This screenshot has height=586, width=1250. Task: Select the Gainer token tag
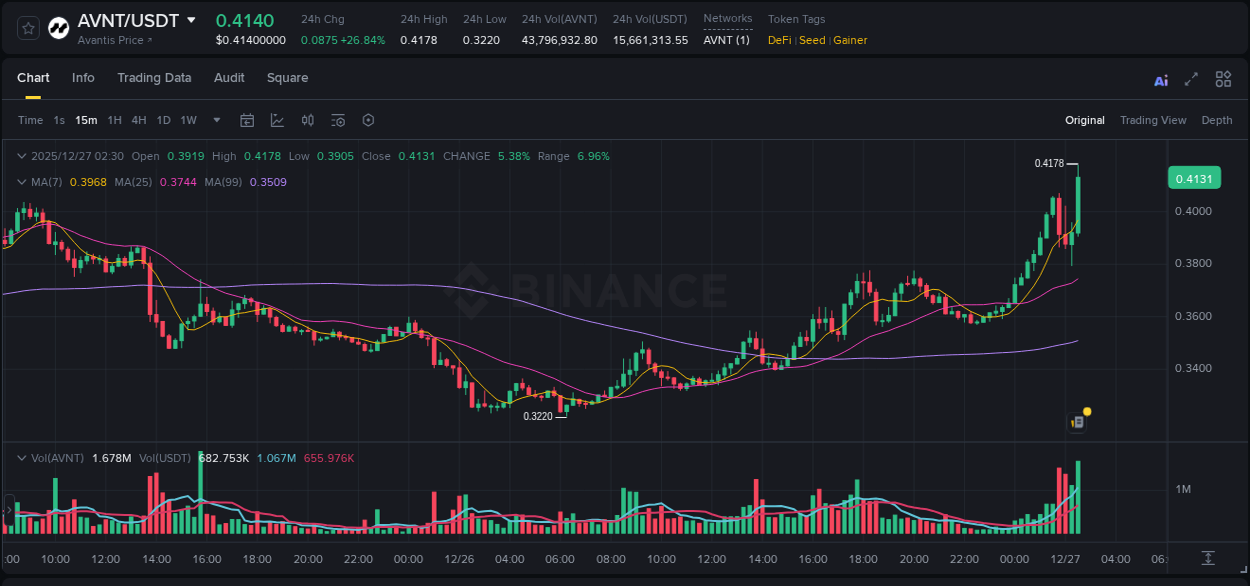pyautogui.click(x=850, y=40)
